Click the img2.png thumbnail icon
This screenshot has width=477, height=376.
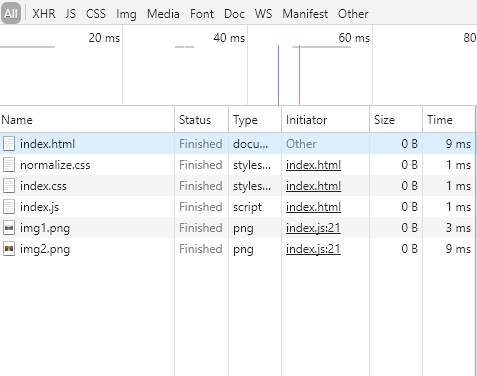9,249
